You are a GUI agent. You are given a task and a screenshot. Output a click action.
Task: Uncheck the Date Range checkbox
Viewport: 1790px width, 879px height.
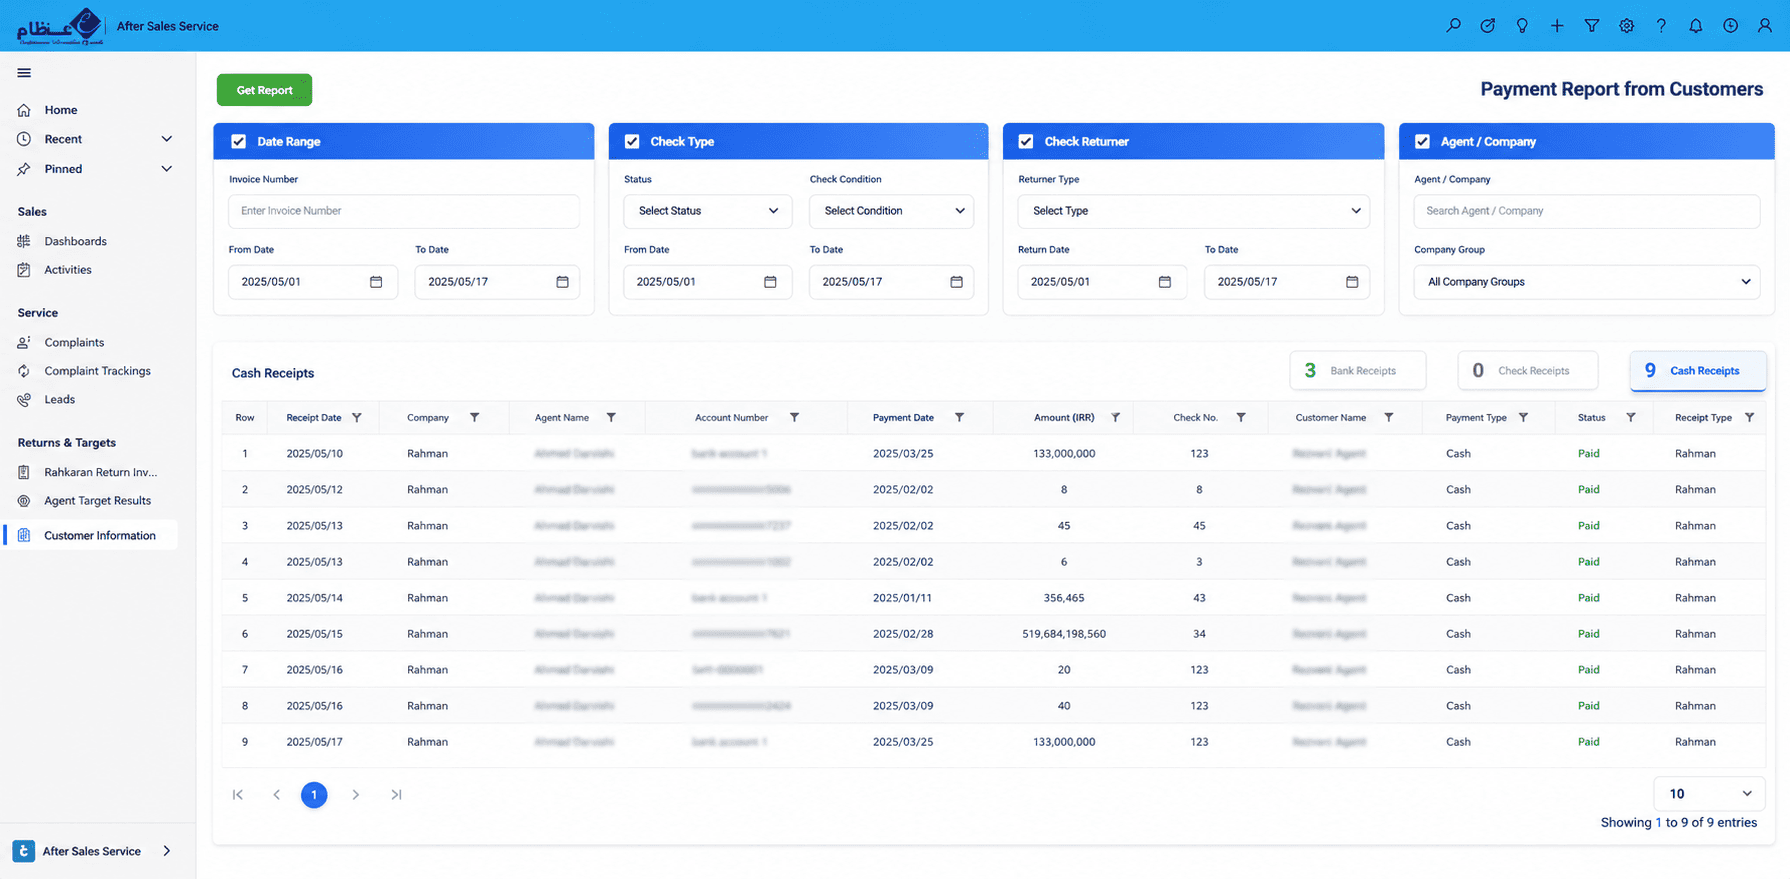coord(239,142)
